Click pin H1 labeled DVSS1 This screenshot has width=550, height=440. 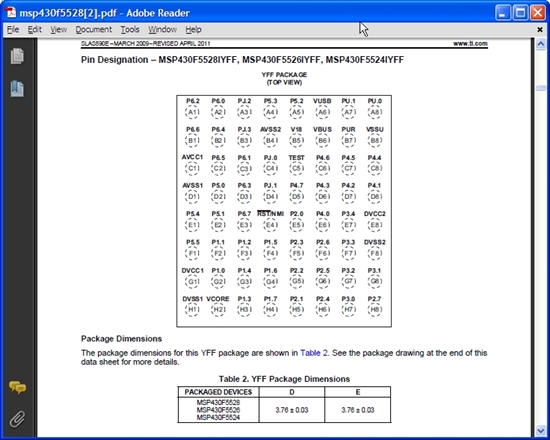pos(193,309)
